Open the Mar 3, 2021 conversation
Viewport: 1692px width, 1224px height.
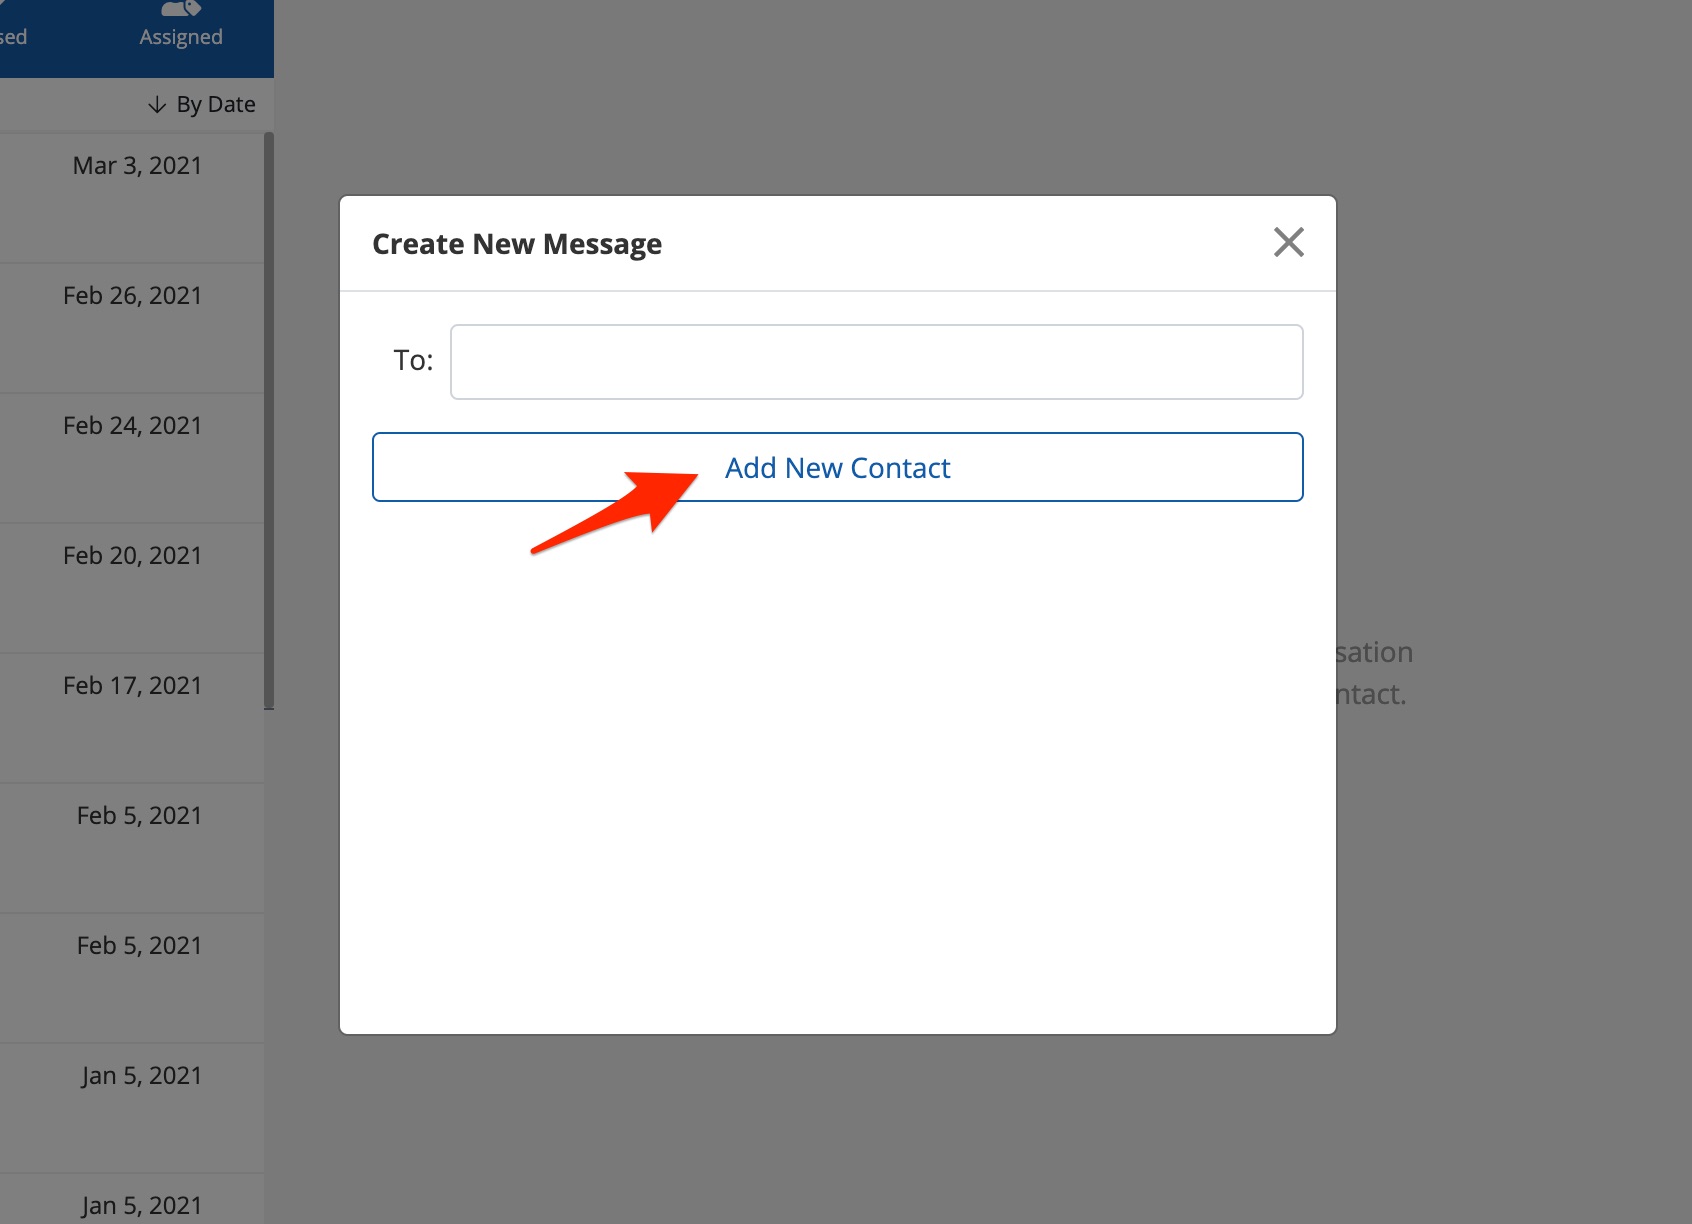(137, 166)
